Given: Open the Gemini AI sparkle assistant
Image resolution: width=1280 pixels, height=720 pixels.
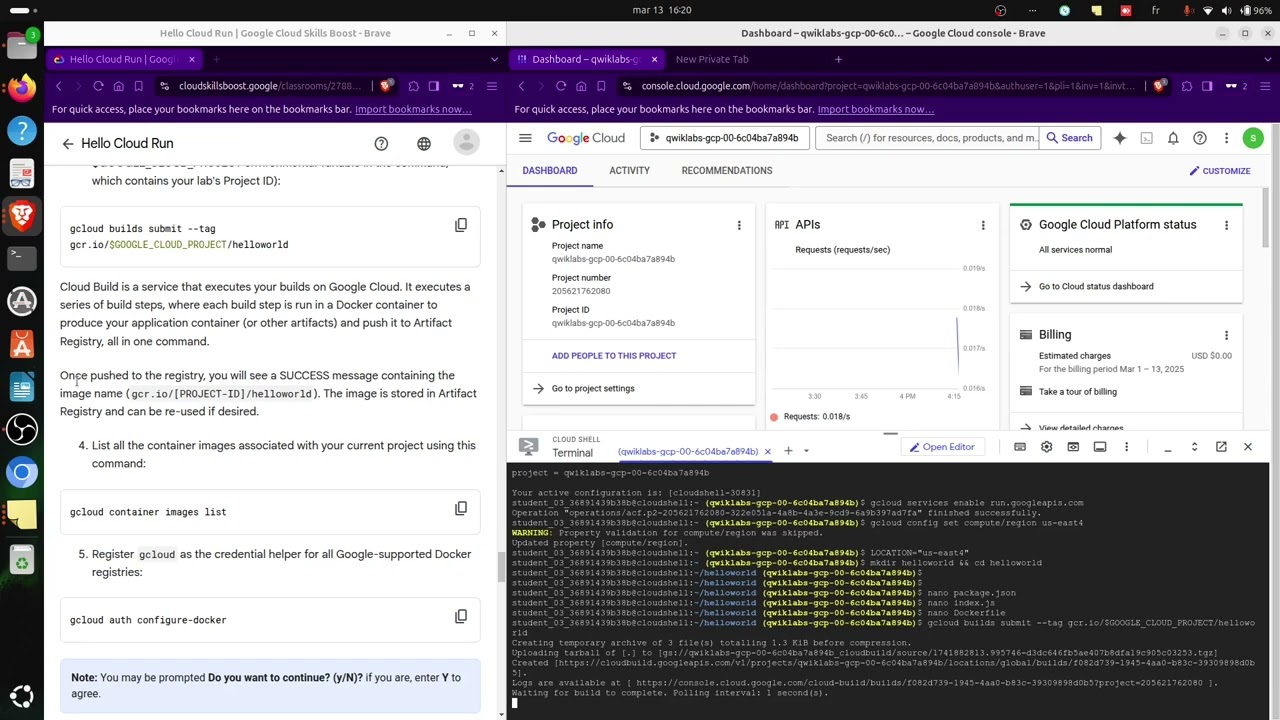Looking at the screenshot, I should tap(1120, 138).
